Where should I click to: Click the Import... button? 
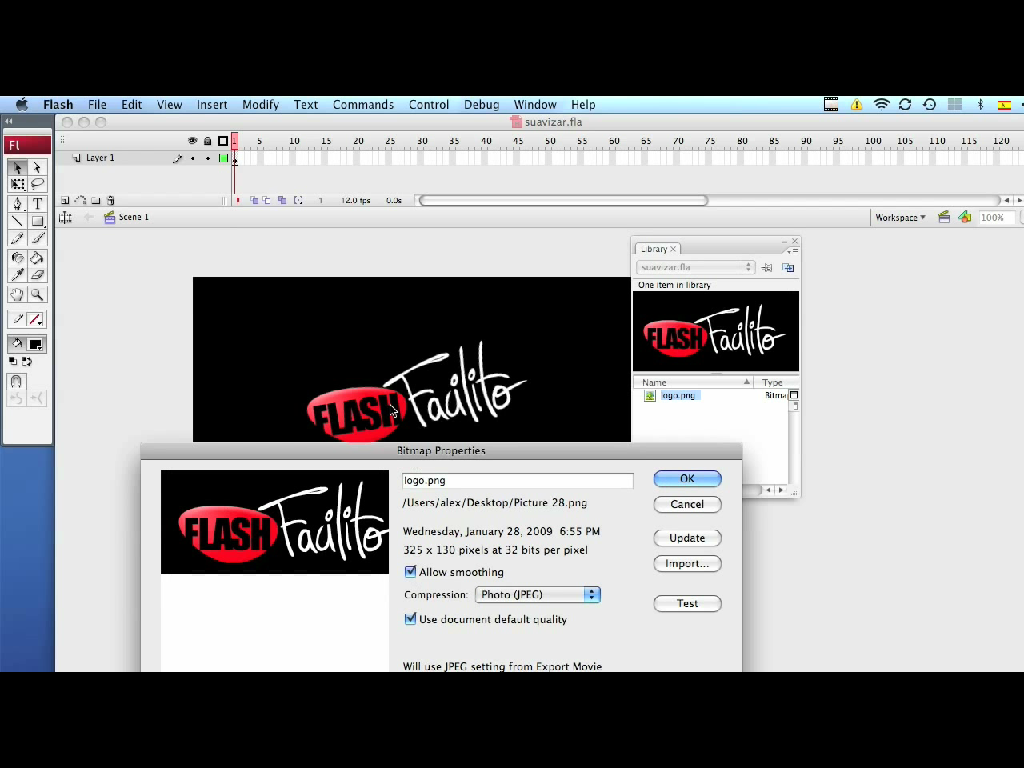pyautogui.click(x=688, y=564)
